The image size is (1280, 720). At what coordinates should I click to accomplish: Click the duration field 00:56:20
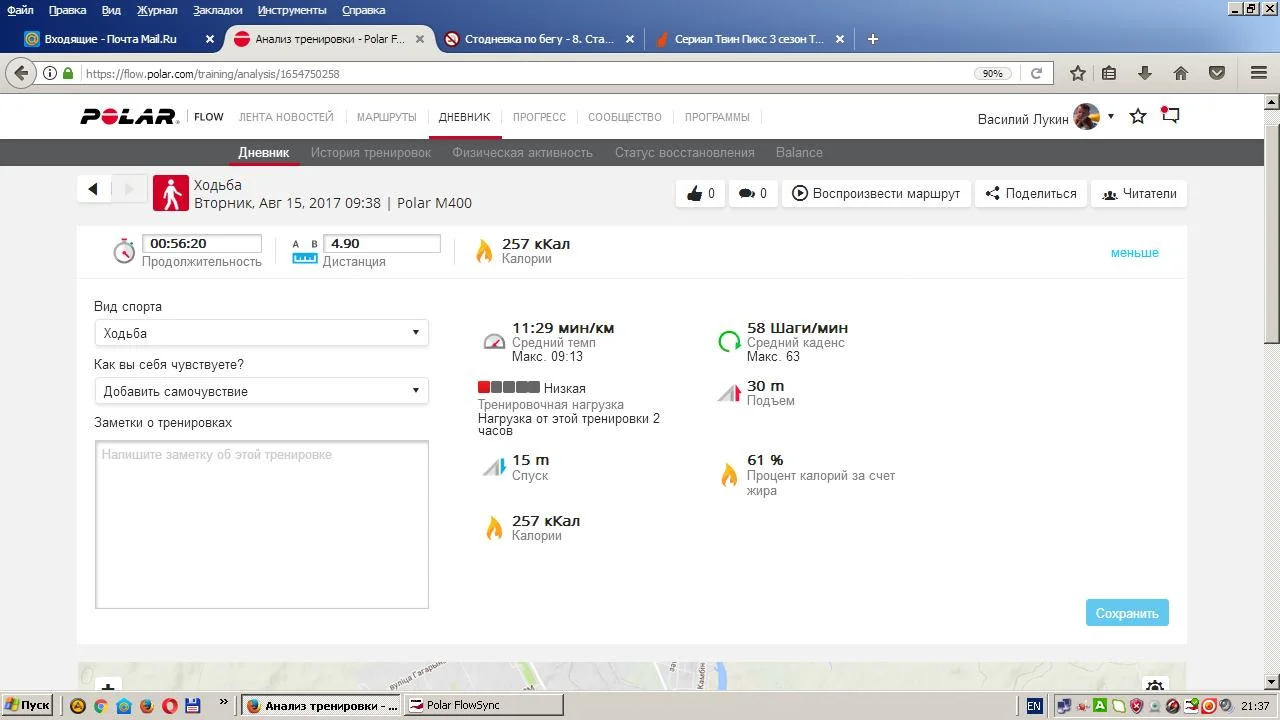[x=202, y=243]
